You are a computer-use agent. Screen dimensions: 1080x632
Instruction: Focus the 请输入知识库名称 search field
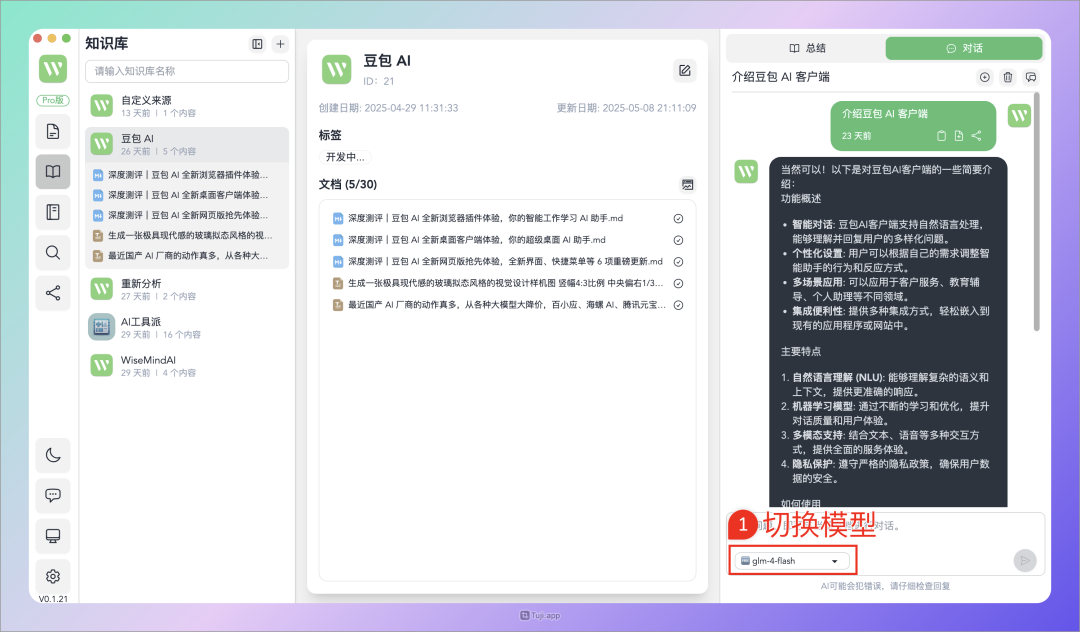pyautogui.click(x=187, y=71)
